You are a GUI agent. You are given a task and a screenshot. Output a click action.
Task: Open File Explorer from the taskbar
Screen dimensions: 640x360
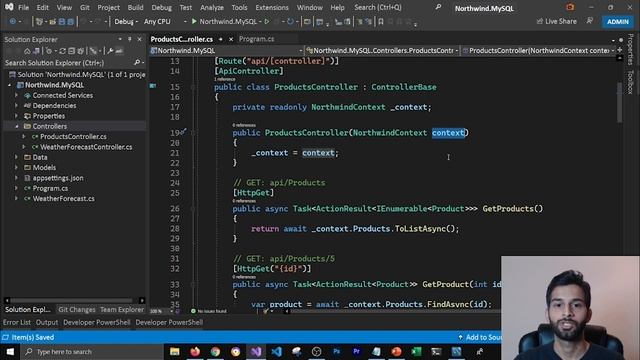pyautogui.click(x=175, y=351)
